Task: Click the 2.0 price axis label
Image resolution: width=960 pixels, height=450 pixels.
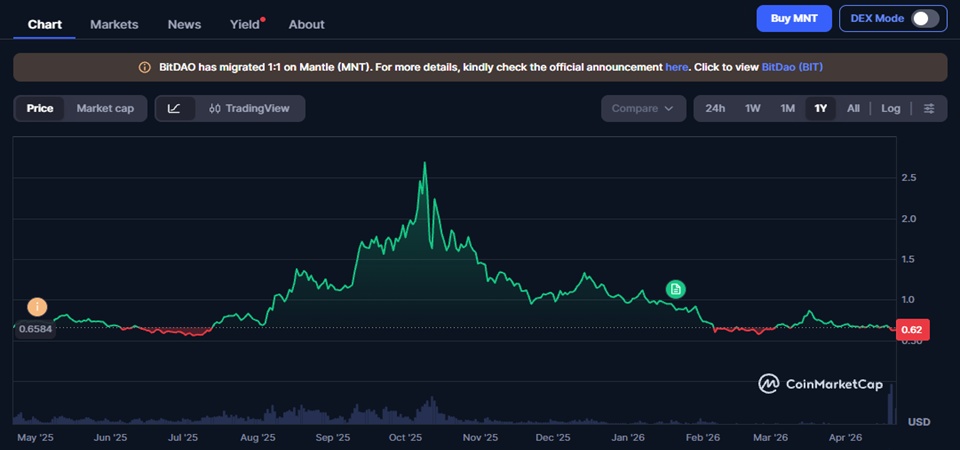Action: click(909, 219)
